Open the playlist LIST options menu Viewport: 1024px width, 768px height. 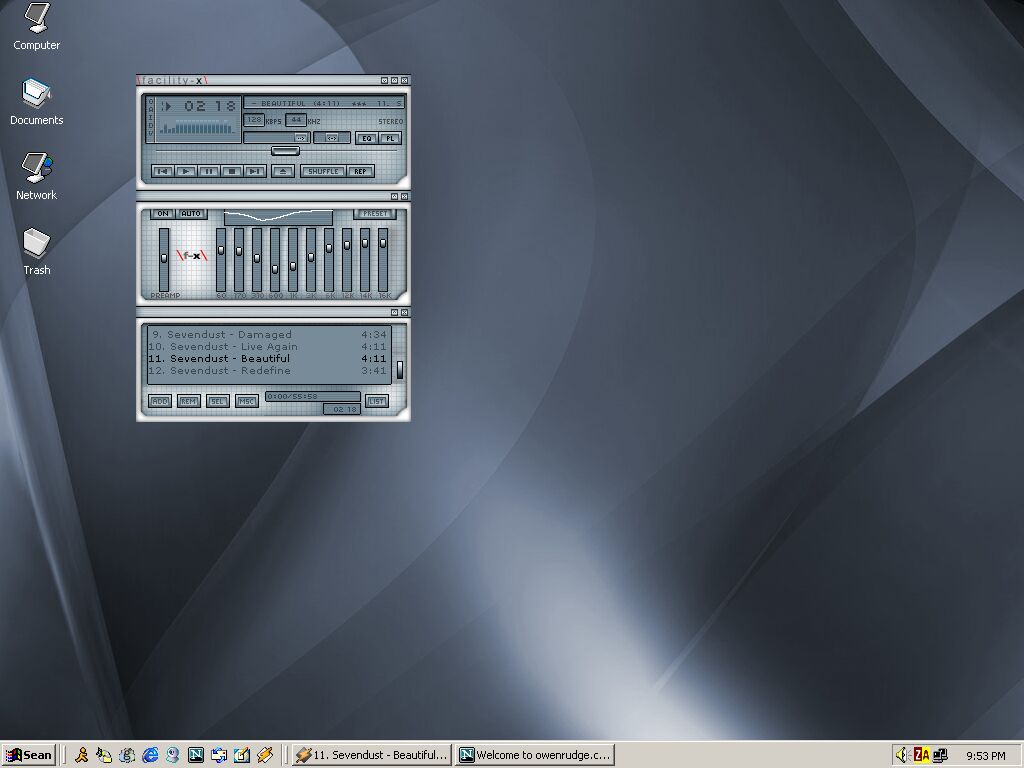376,401
